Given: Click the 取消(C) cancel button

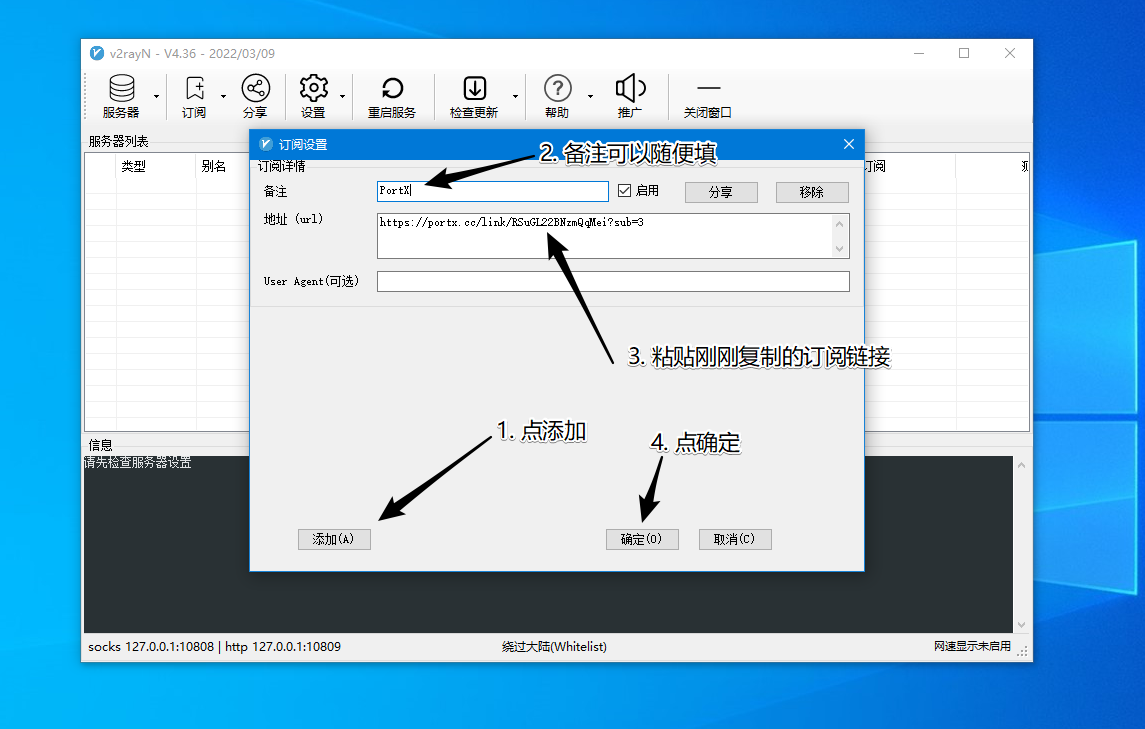Looking at the screenshot, I should pos(735,539).
